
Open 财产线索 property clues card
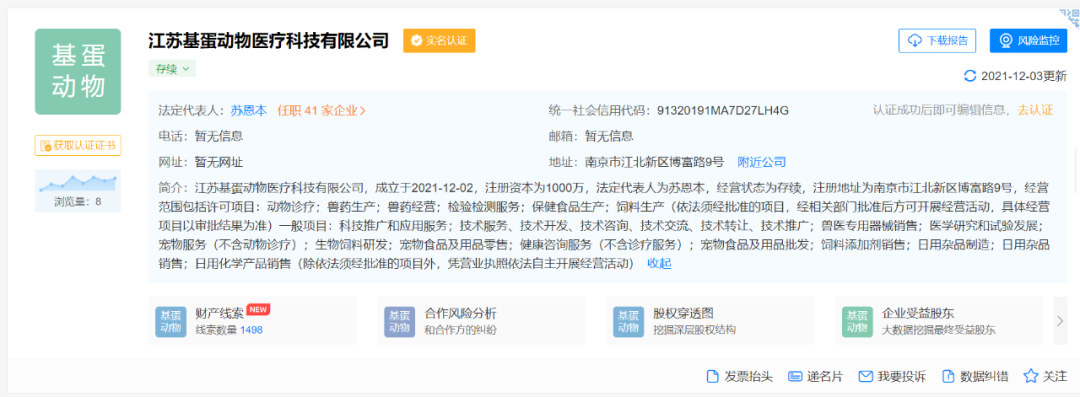pos(253,321)
